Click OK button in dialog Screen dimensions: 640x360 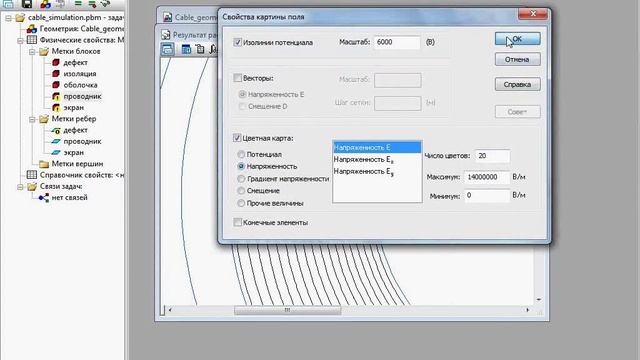pos(518,39)
